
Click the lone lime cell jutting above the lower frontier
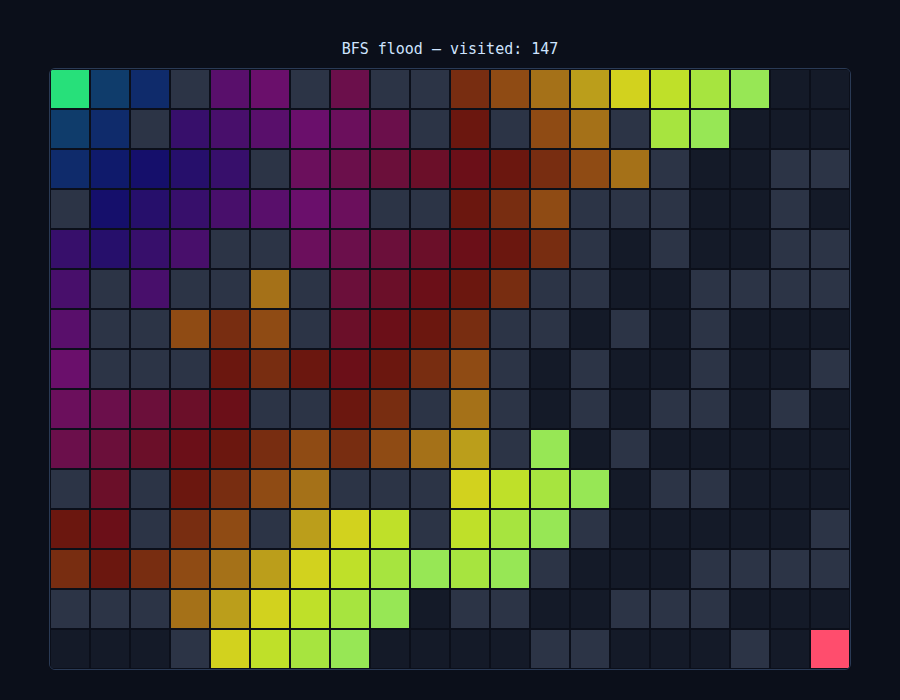point(550,449)
